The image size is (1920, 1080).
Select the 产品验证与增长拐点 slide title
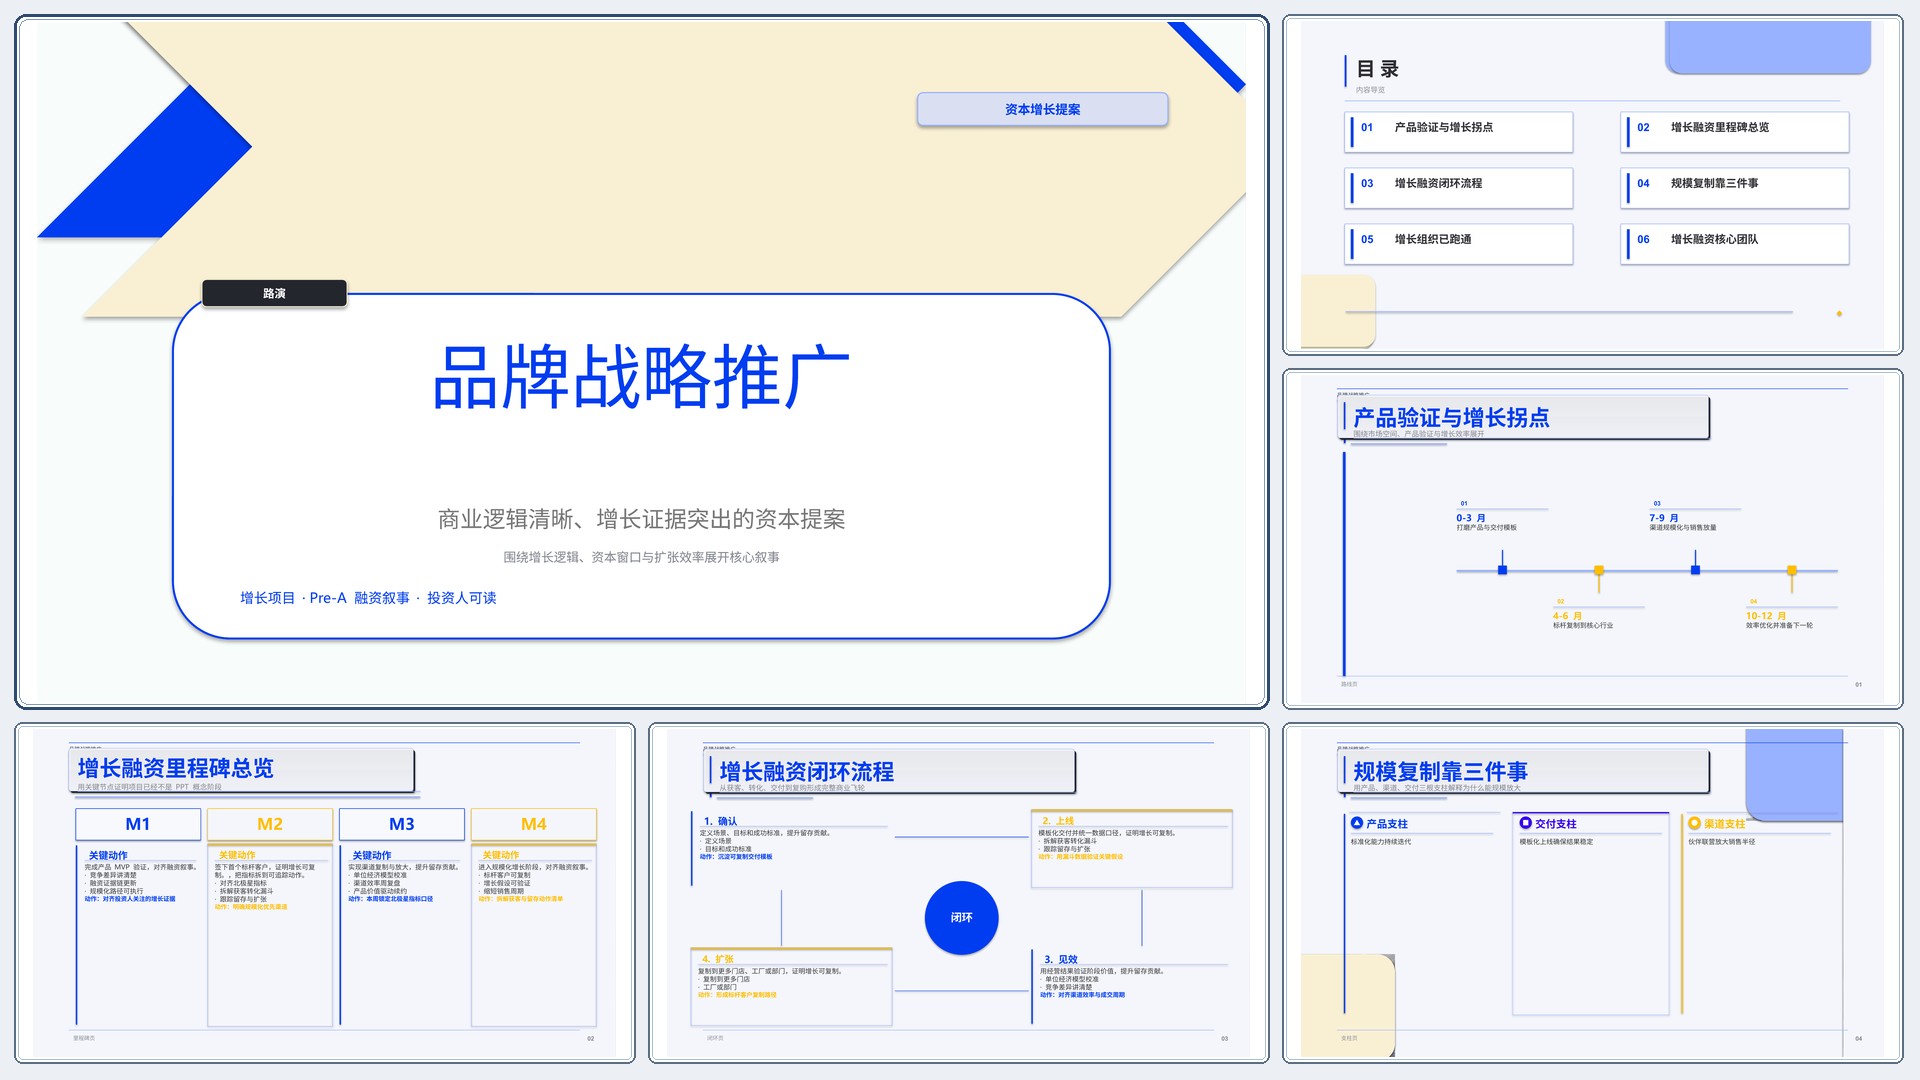[1451, 417]
